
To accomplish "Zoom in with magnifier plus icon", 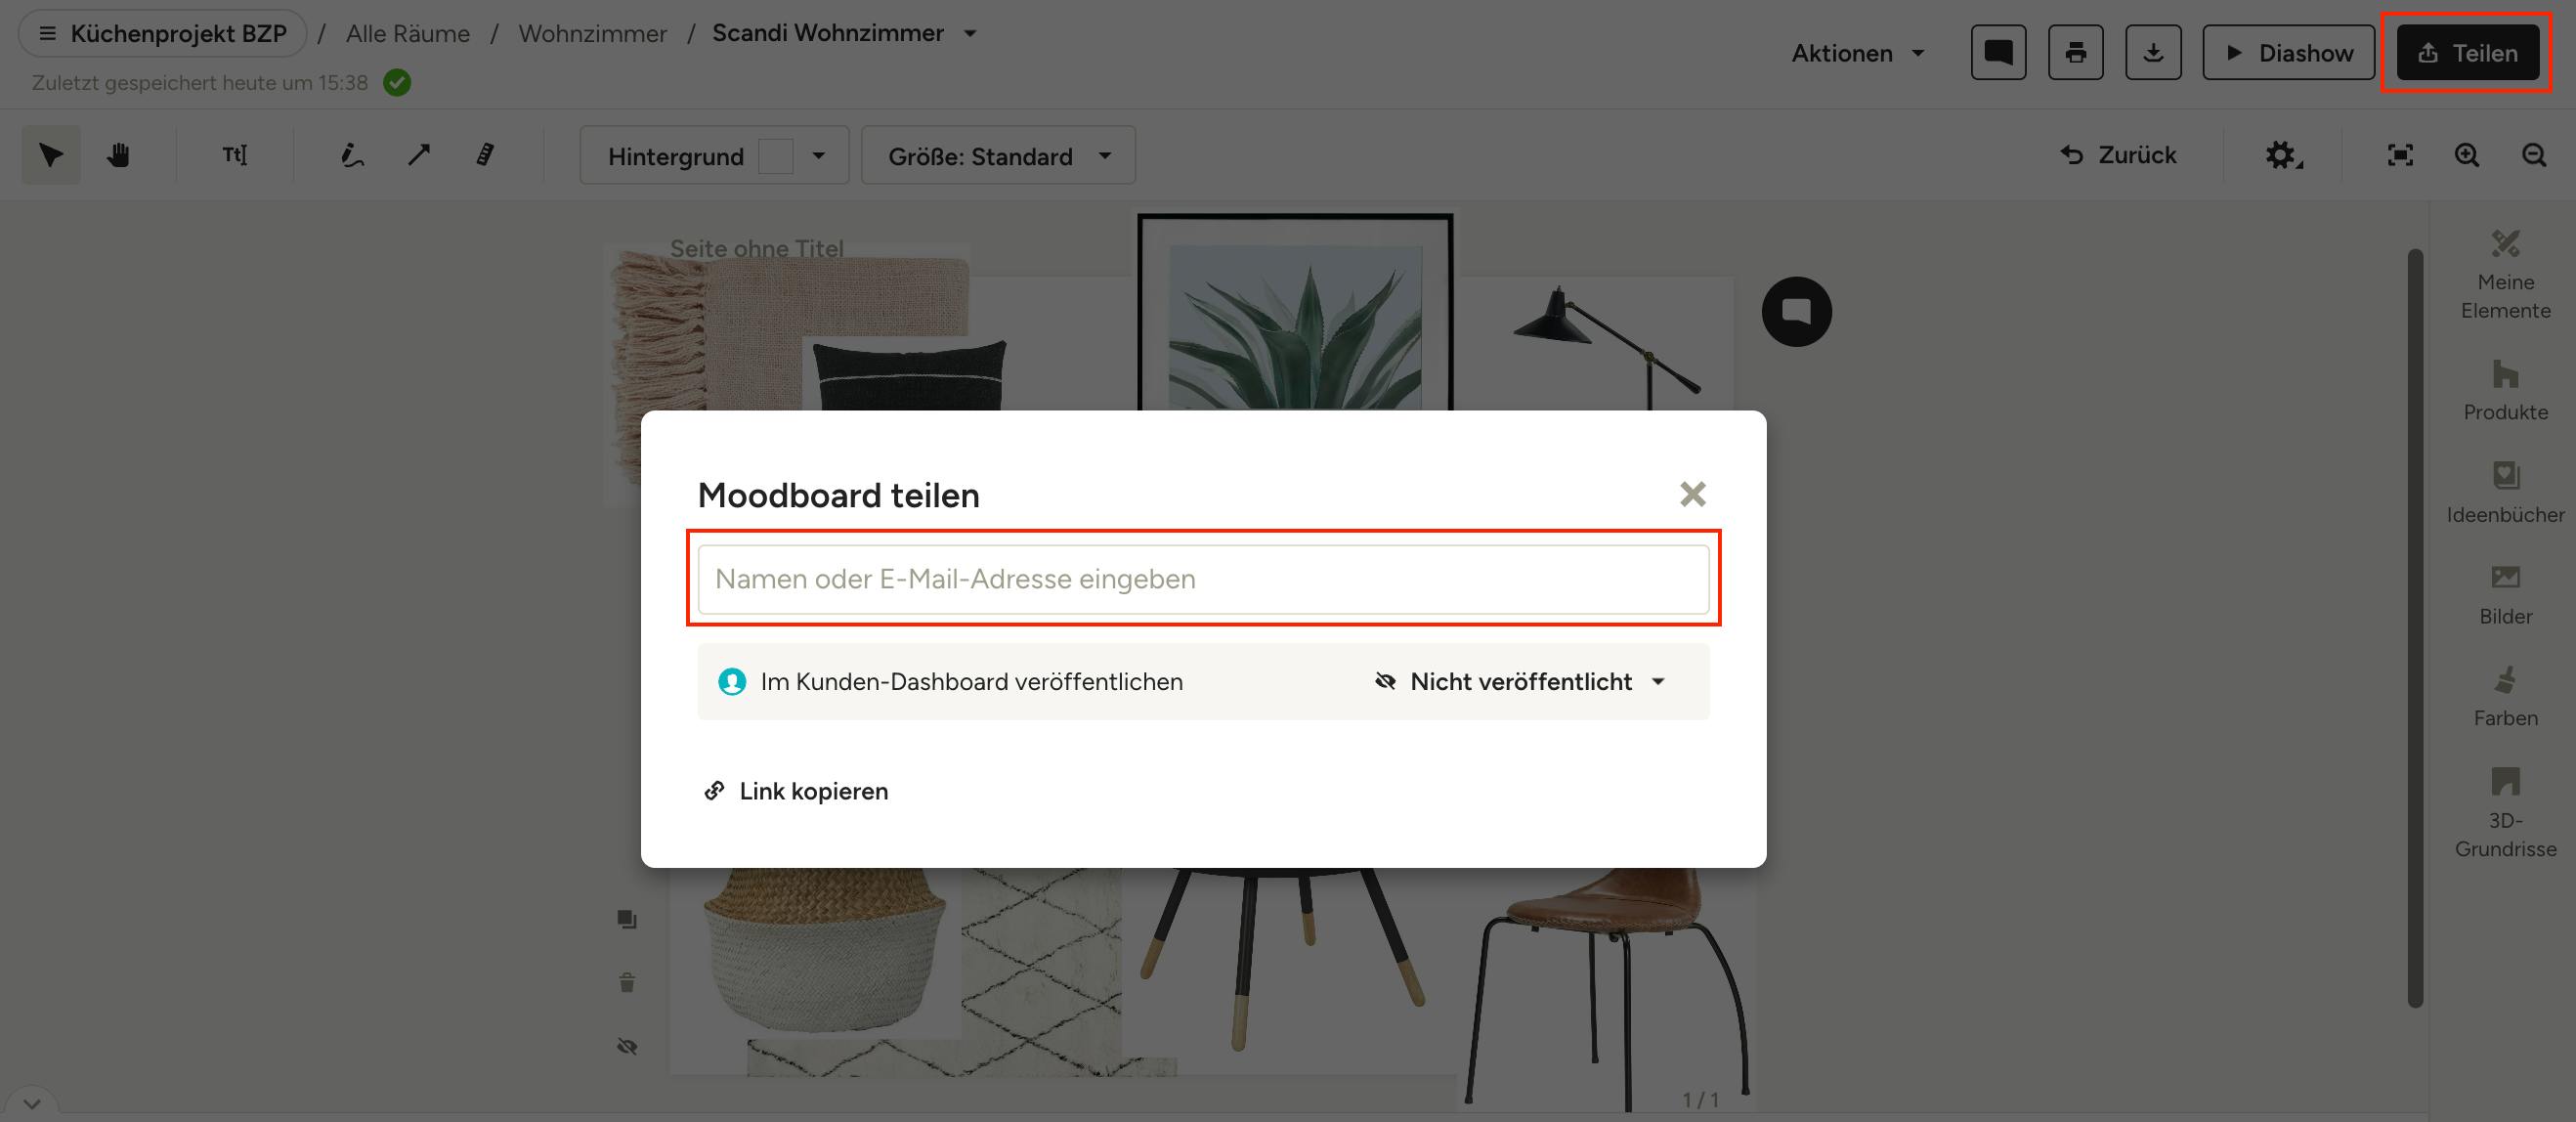I will [2467, 155].
